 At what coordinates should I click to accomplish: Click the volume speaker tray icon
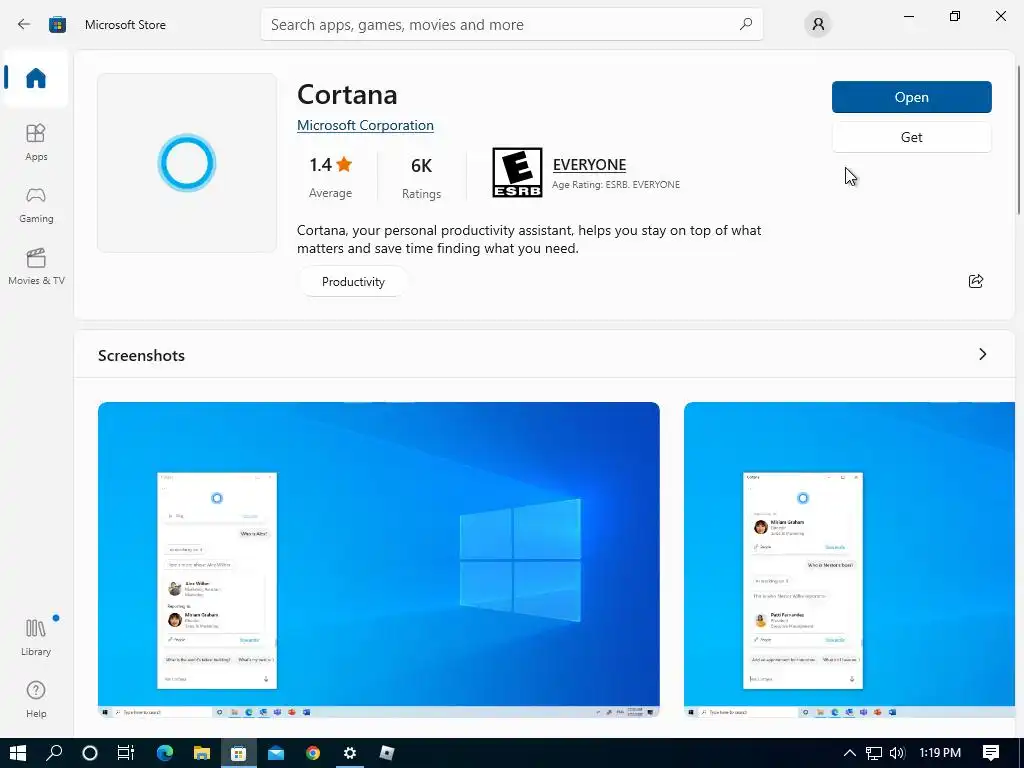coord(897,753)
